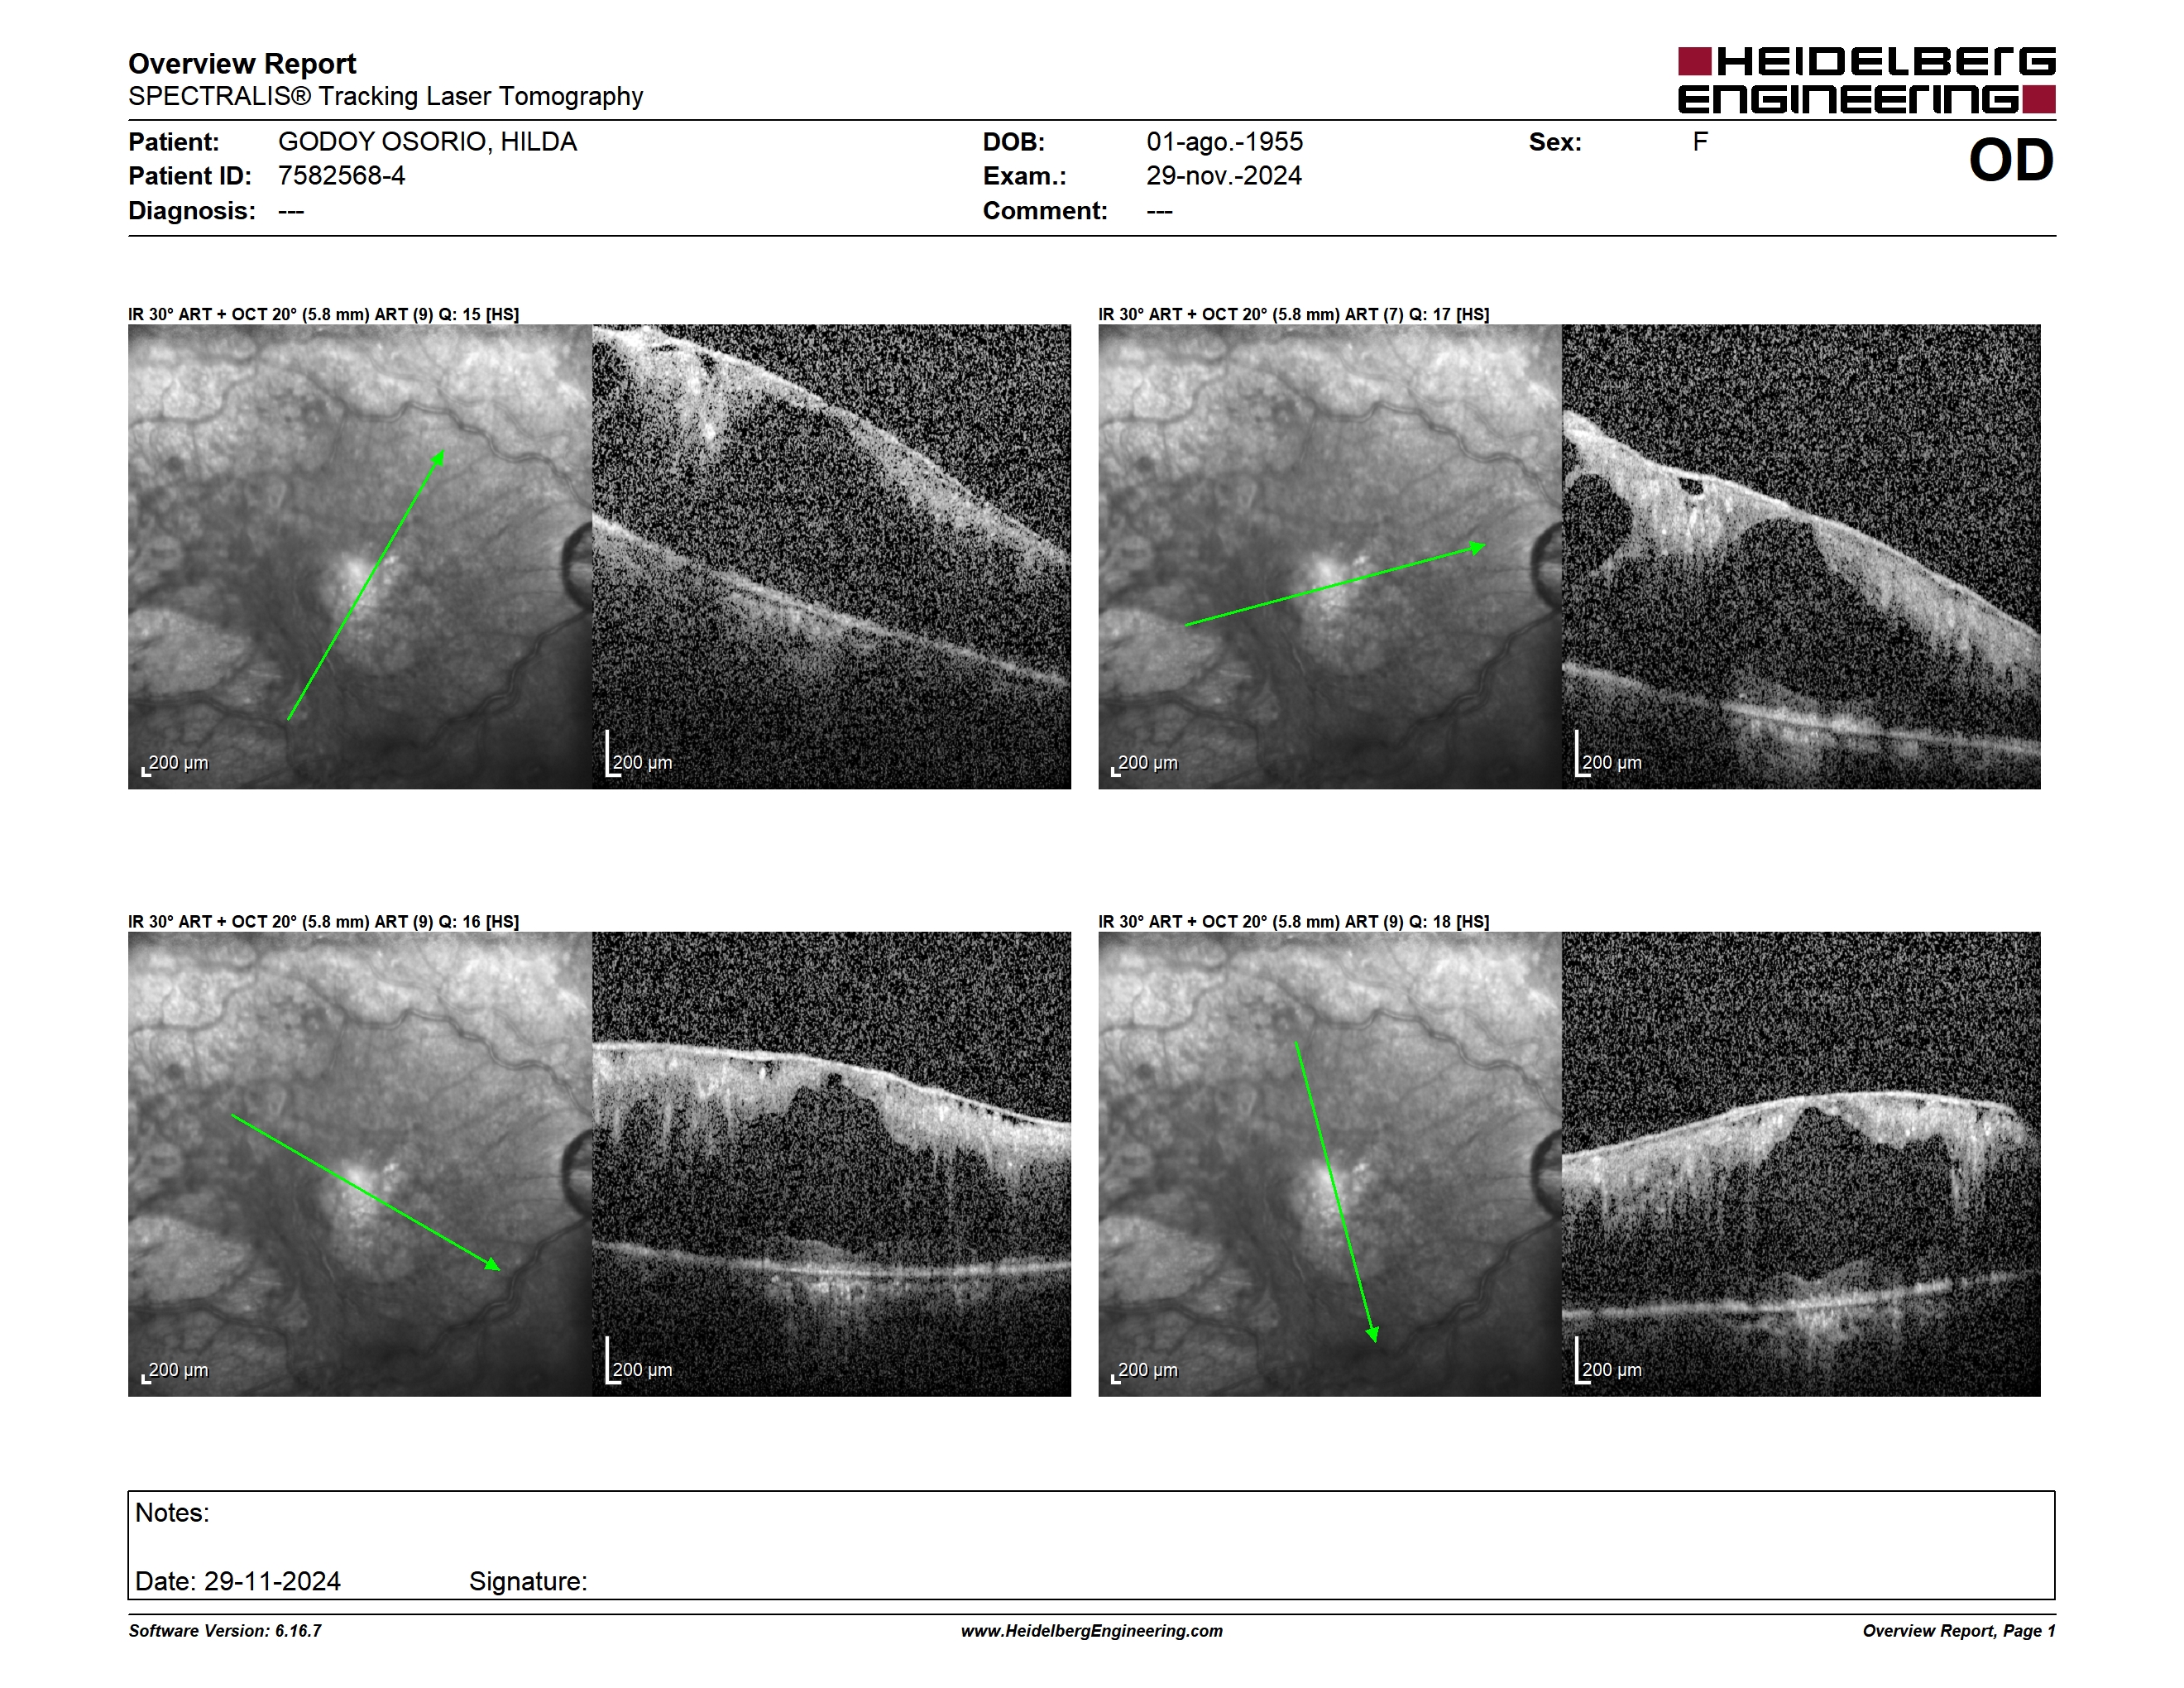Open the Q: 17 infrared fundus image

pos(1330,557)
